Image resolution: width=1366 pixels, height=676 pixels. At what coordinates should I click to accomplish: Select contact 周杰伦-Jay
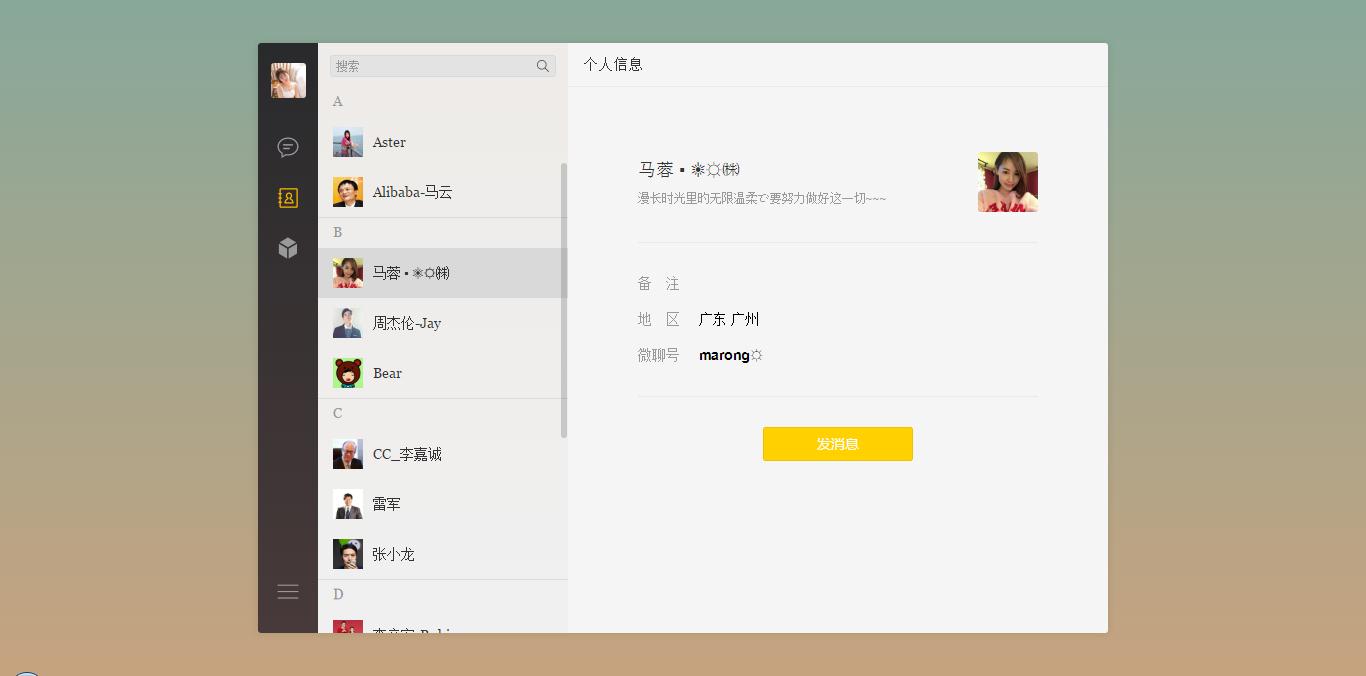click(x=442, y=323)
